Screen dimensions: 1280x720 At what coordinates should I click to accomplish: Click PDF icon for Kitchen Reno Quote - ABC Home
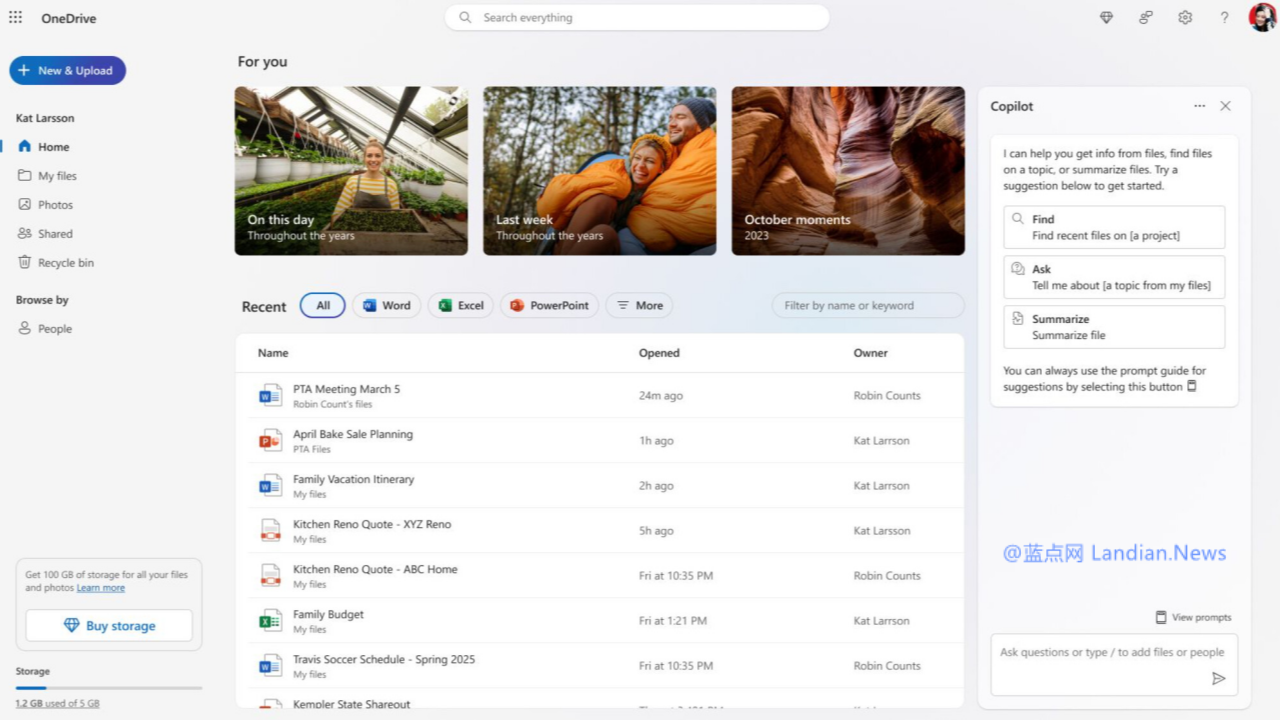pyautogui.click(x=270, y=575)
